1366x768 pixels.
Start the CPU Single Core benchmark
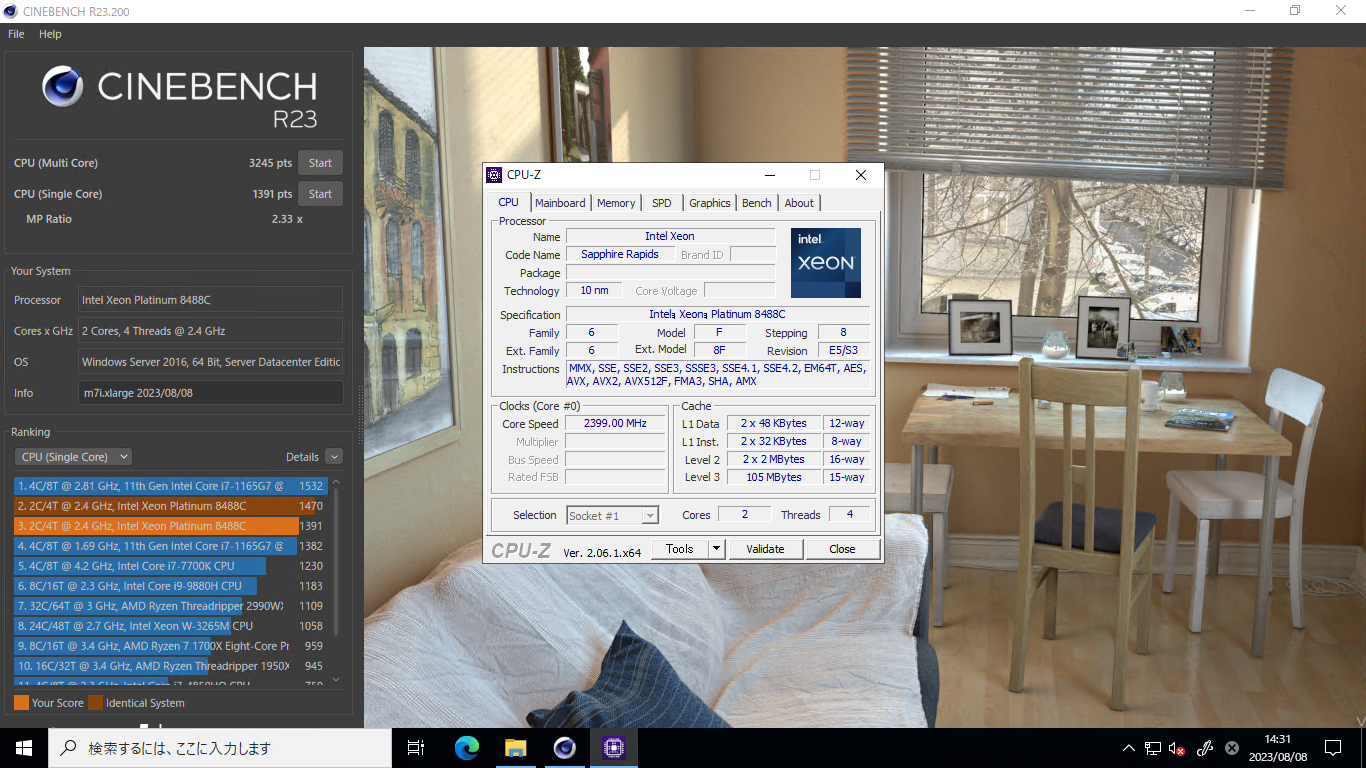(320, 194)
